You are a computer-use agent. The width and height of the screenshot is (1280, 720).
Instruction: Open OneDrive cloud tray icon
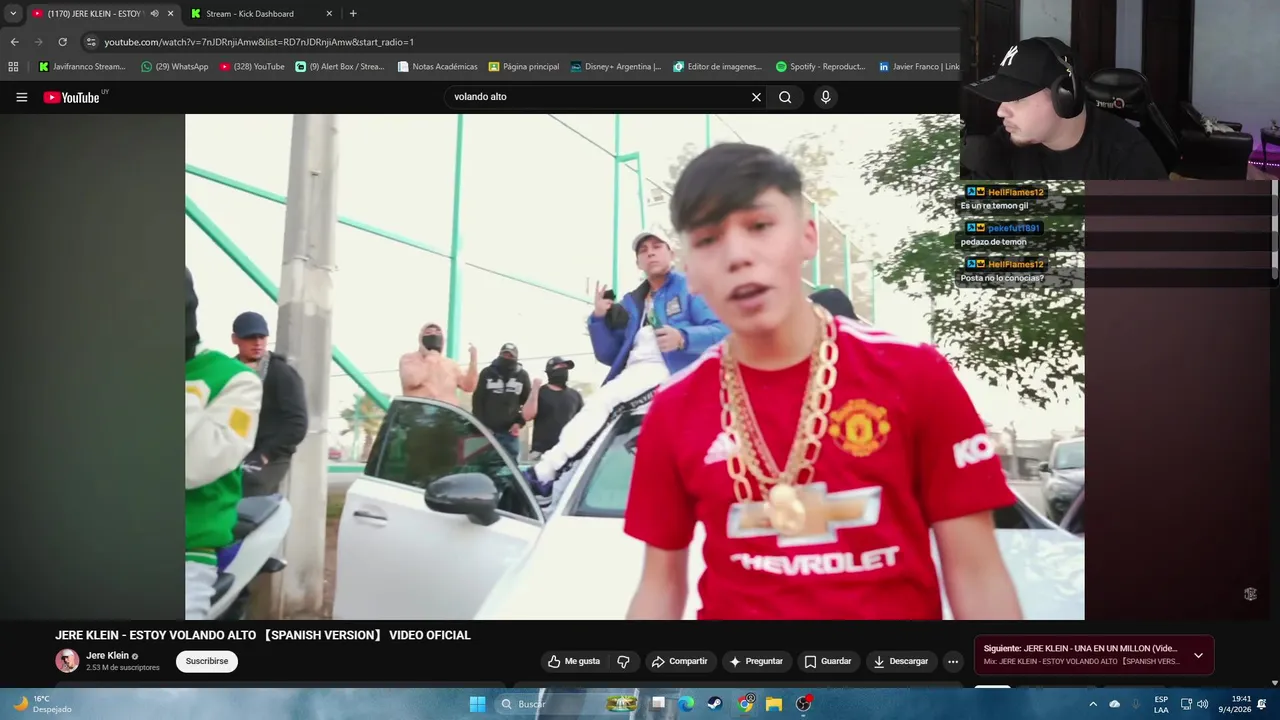coord(1115,704)
